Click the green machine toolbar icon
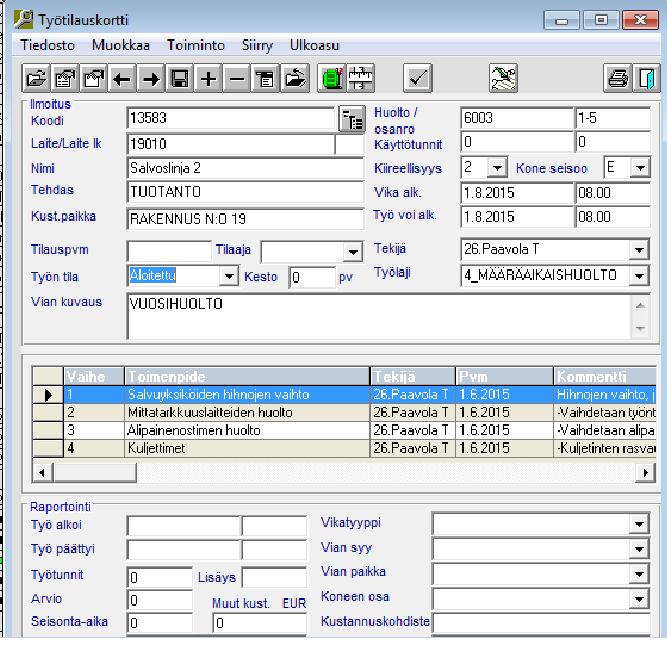The width and height of the screenshot is (667, 661). tap(332, 78)
